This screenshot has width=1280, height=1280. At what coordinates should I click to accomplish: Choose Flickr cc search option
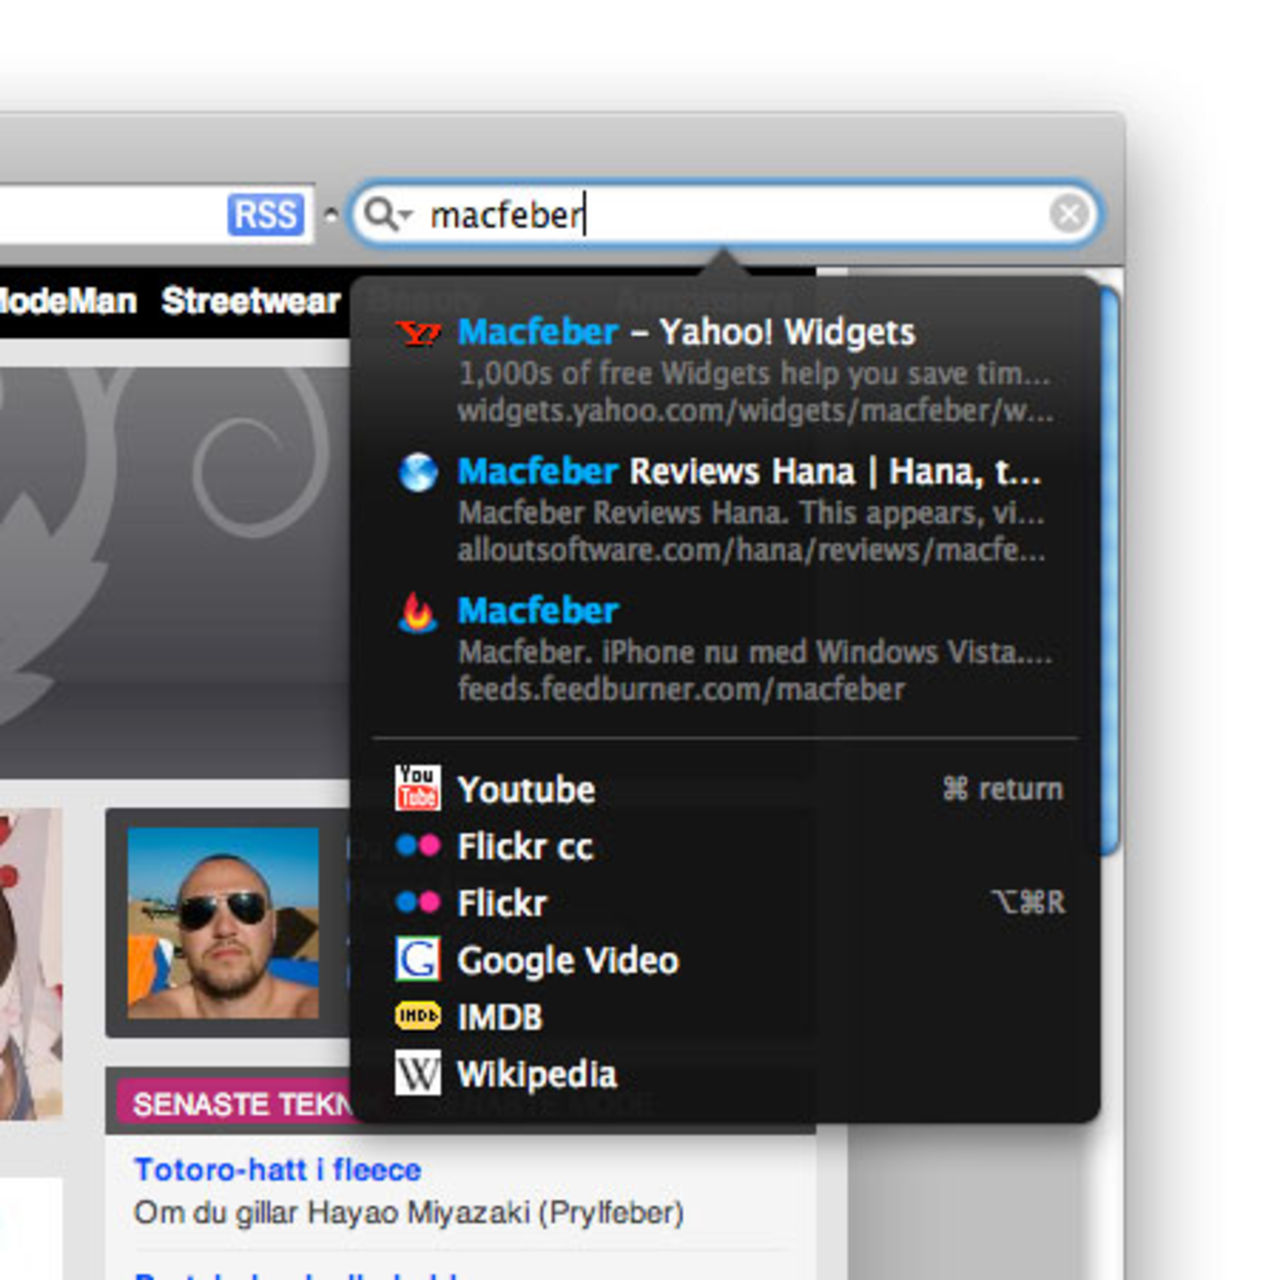coord(525,847)
